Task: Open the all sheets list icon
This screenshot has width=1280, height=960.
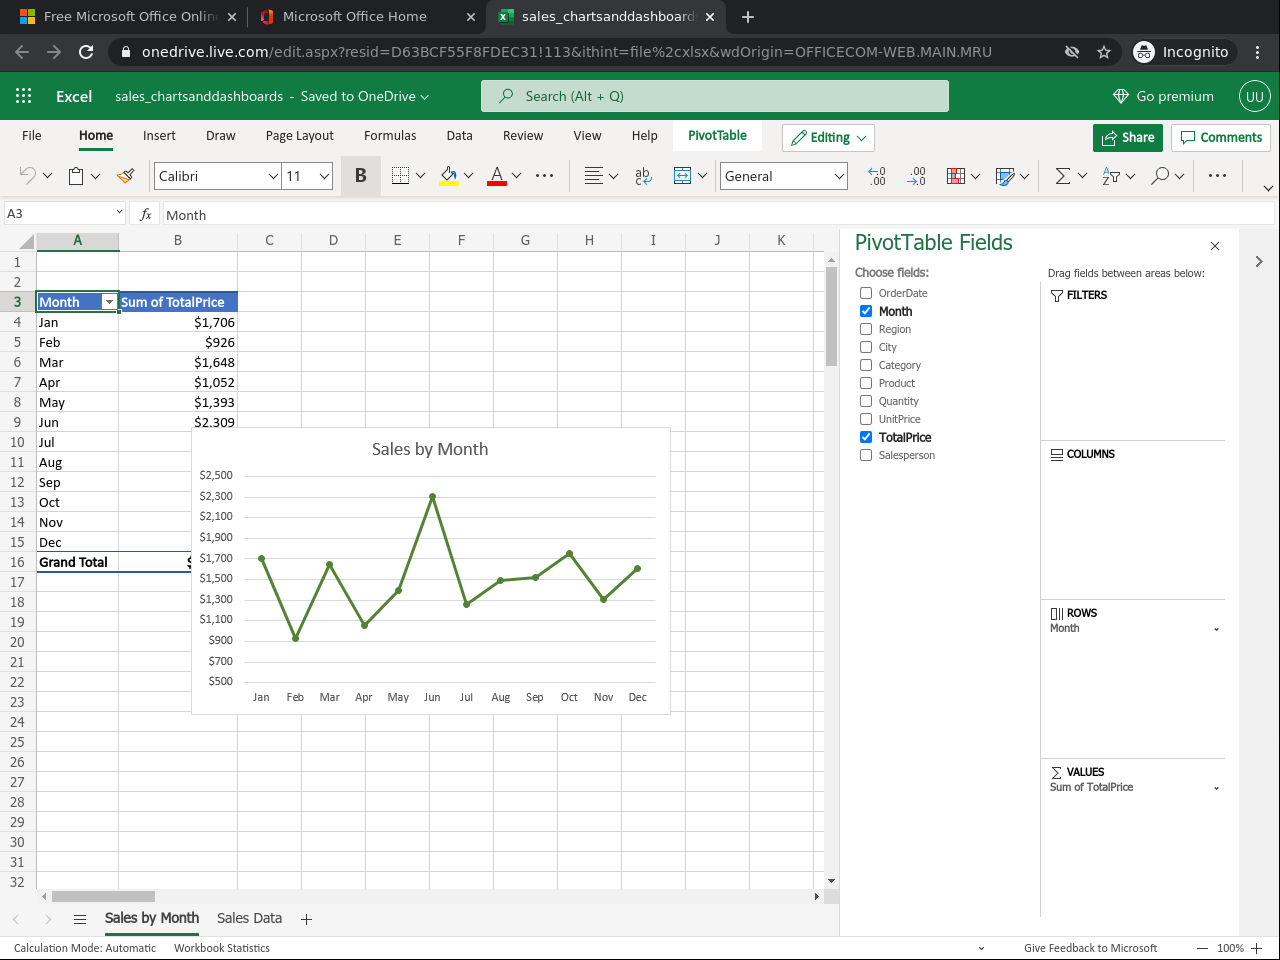Action: [x=80, y=919]
